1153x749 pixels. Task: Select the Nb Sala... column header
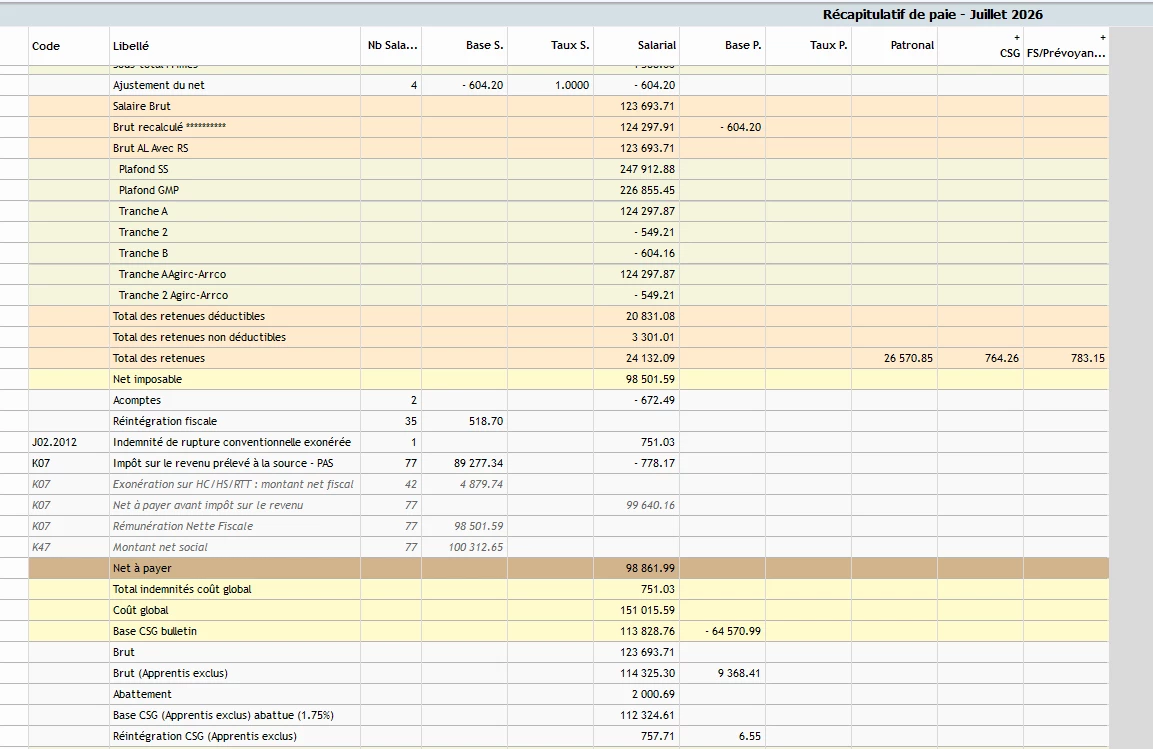391,46
